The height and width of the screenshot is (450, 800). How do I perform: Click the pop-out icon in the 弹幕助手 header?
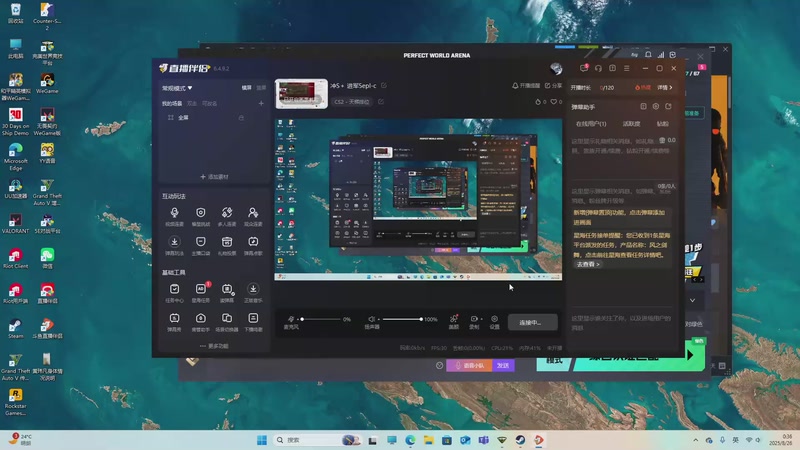[x=668, y=107]
